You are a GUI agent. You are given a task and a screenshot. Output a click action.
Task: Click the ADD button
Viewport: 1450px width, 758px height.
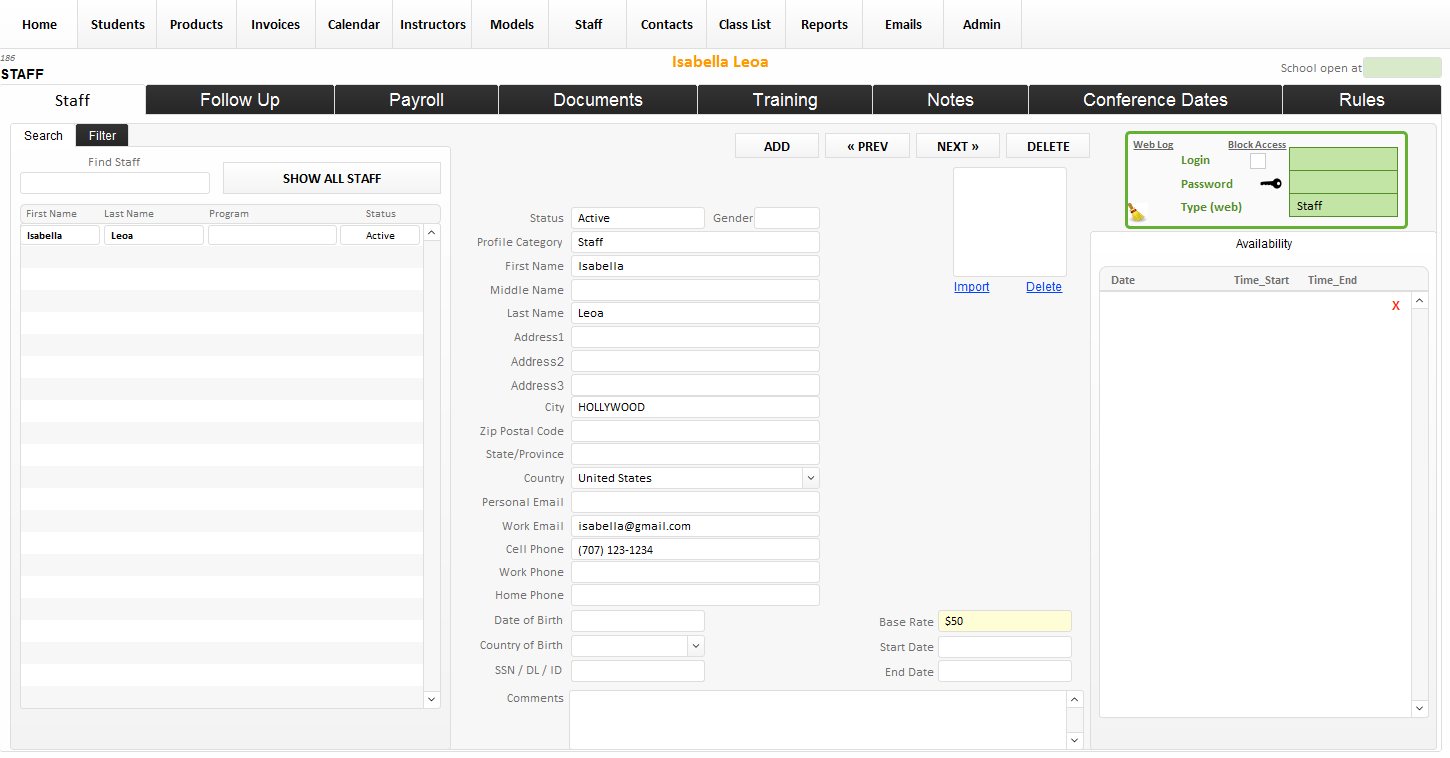pos(777,146)
